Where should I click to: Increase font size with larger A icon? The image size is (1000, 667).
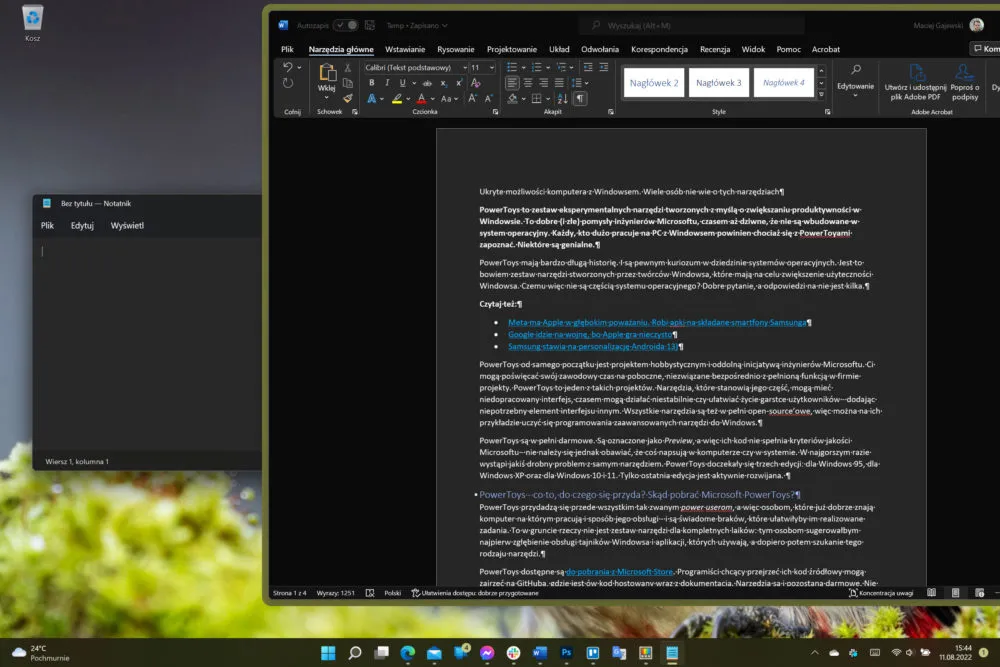coord(472,98)
